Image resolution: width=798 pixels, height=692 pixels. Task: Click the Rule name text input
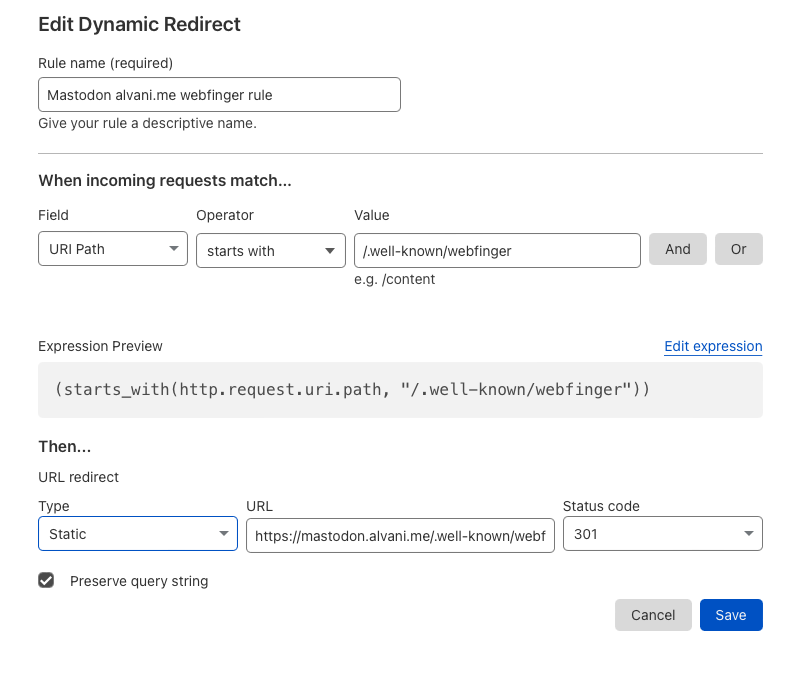tap(219, 95)
